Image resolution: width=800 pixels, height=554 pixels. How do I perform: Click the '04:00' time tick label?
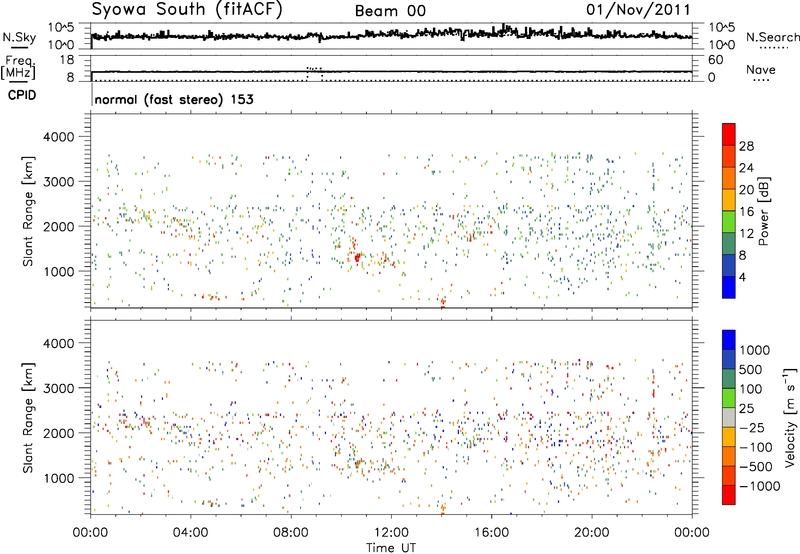coord(190,533)
